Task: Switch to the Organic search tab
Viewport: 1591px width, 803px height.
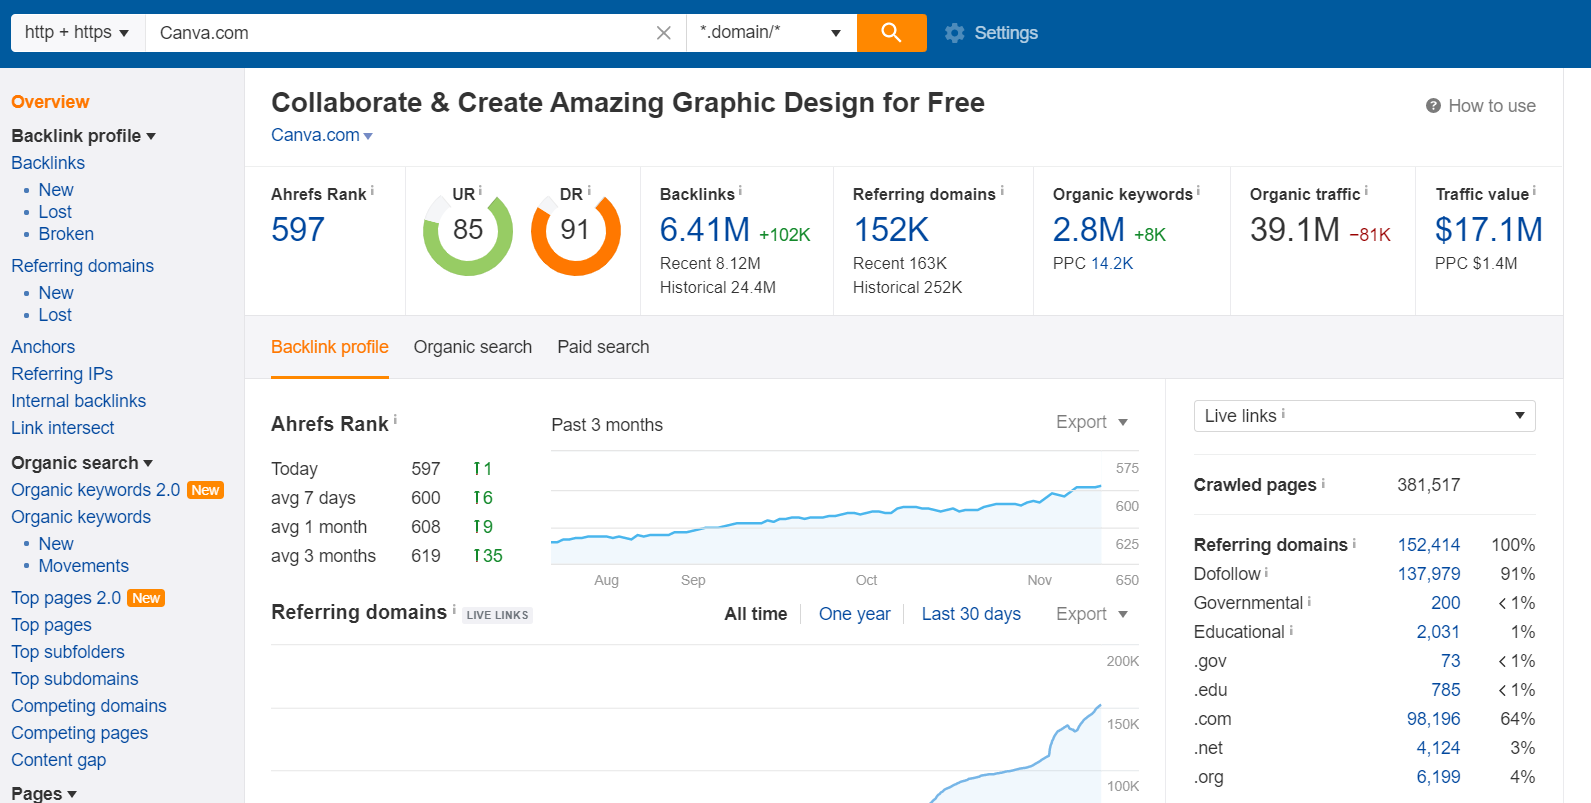Action: [x=472, y=347]
